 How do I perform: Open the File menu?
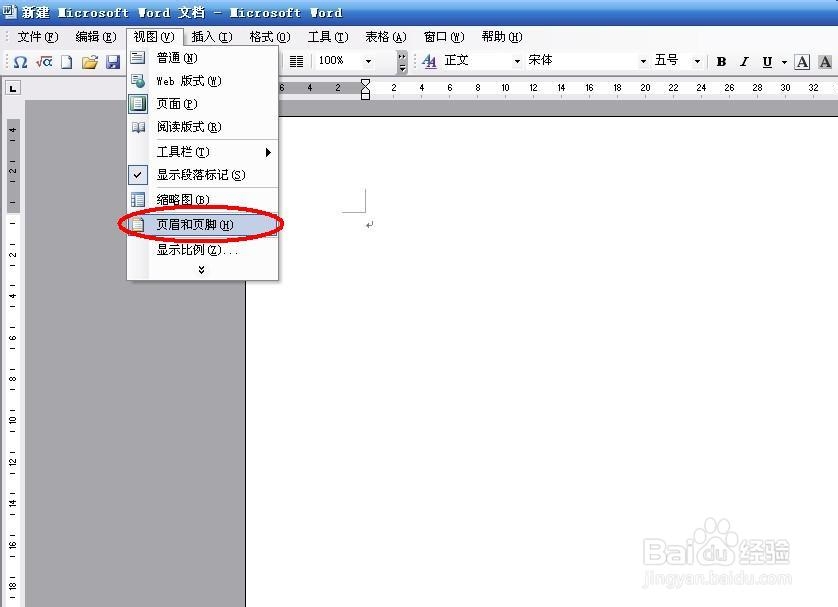(x=37, y=37)
